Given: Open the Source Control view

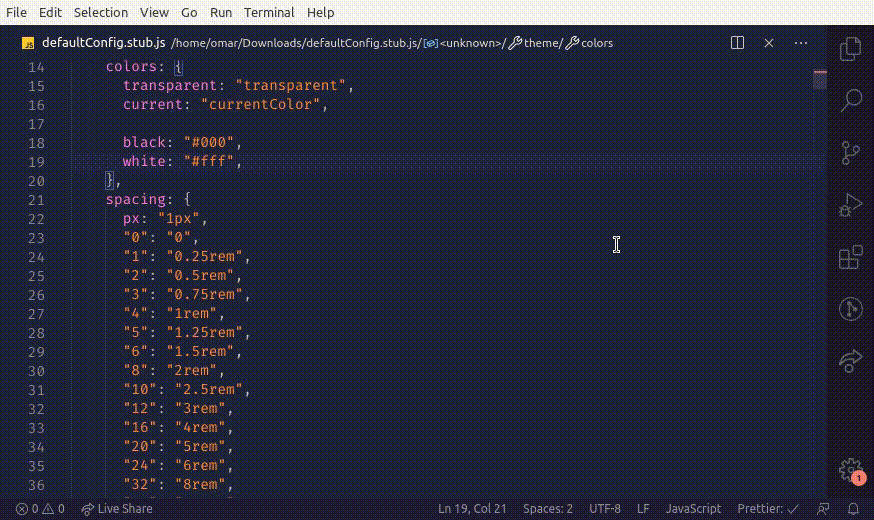Looking at the screenshot, I should [850, 152].
